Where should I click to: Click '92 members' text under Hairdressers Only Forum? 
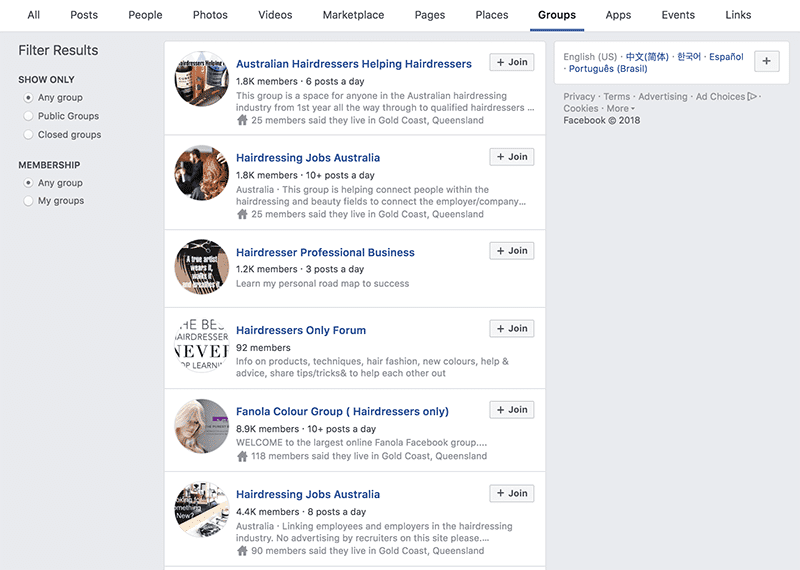coord(263,348)
